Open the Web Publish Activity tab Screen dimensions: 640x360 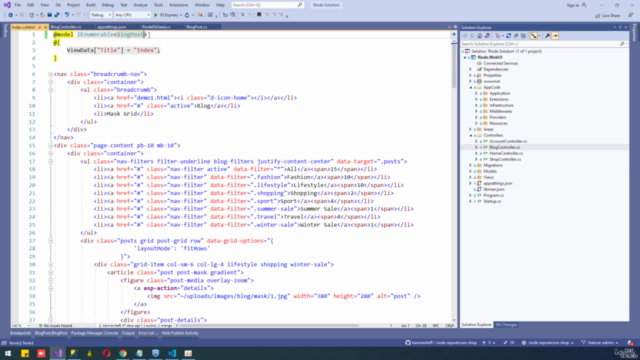click(x=180, y=333)
